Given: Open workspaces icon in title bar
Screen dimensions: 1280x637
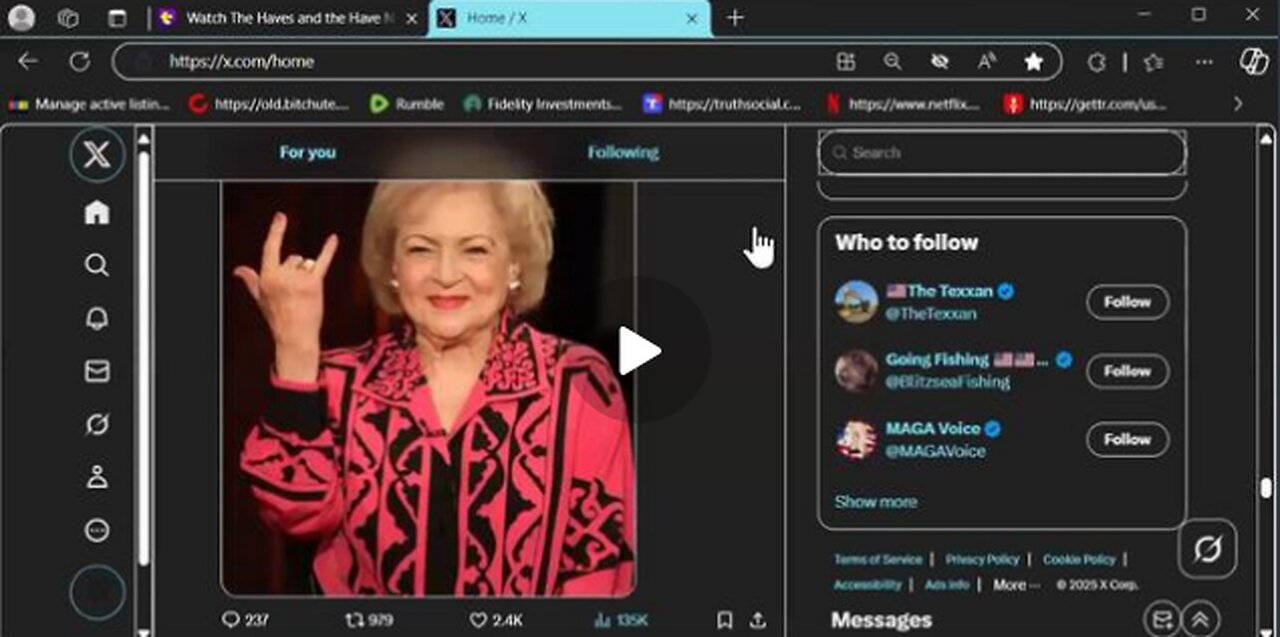Looking at the screenshot, I should point(68,17).
